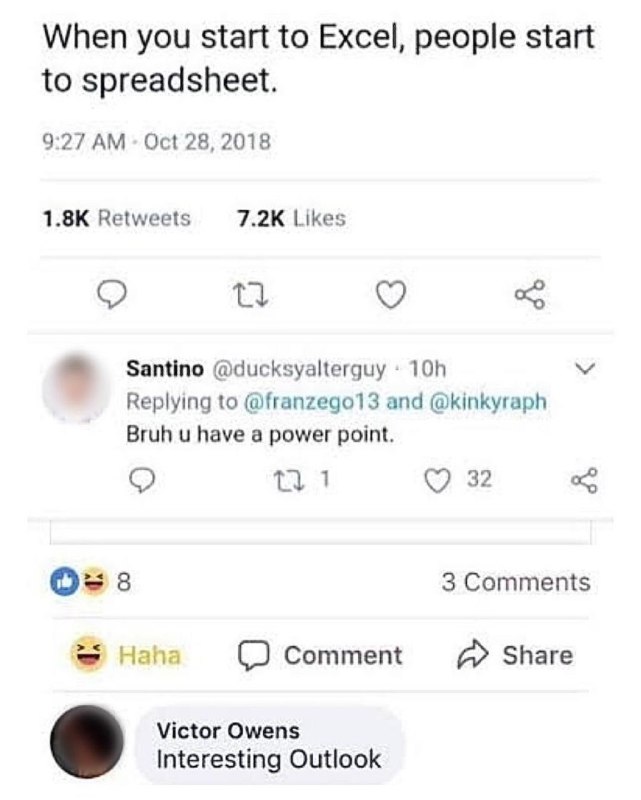Share the main tweet via share icon

coord(530,295)
